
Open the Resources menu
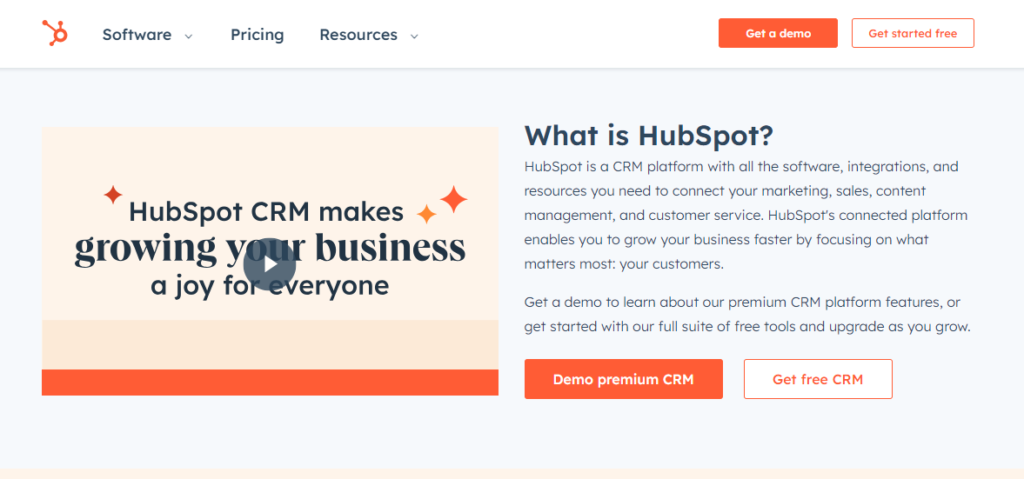coord(359,34)
